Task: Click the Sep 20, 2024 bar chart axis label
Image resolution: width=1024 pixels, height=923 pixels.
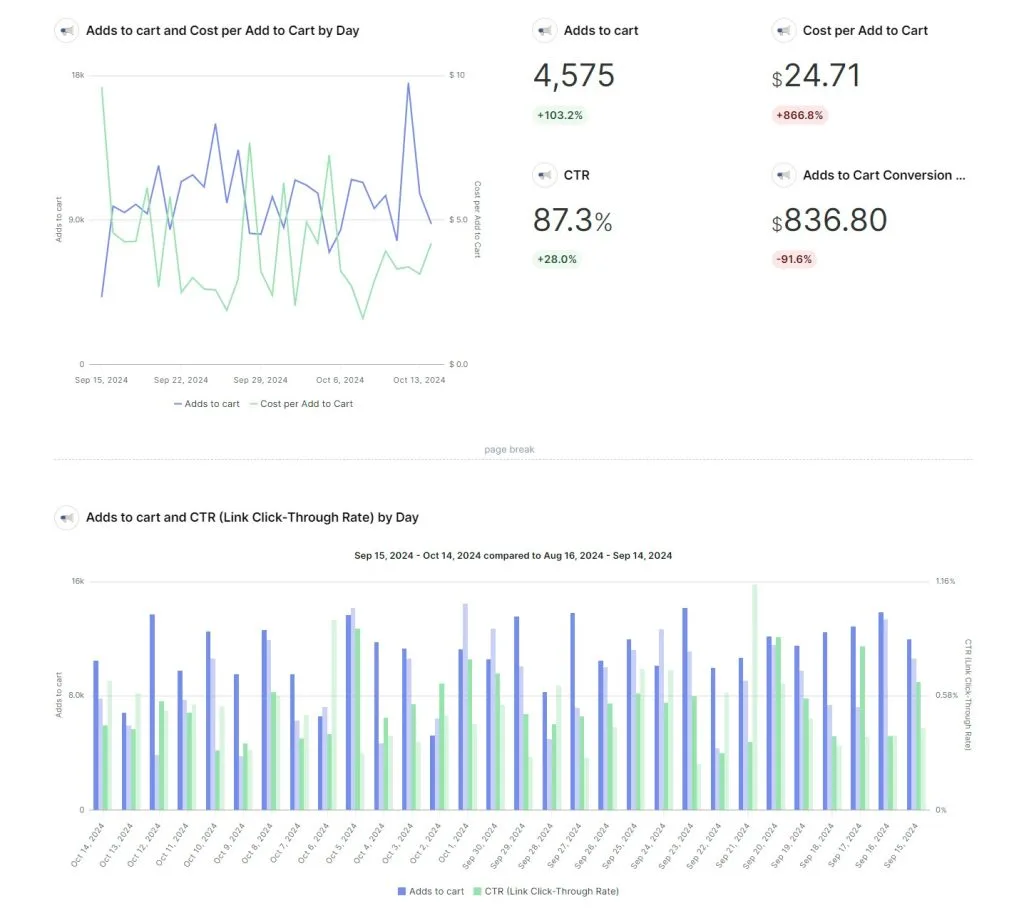Action: (760, 846)
